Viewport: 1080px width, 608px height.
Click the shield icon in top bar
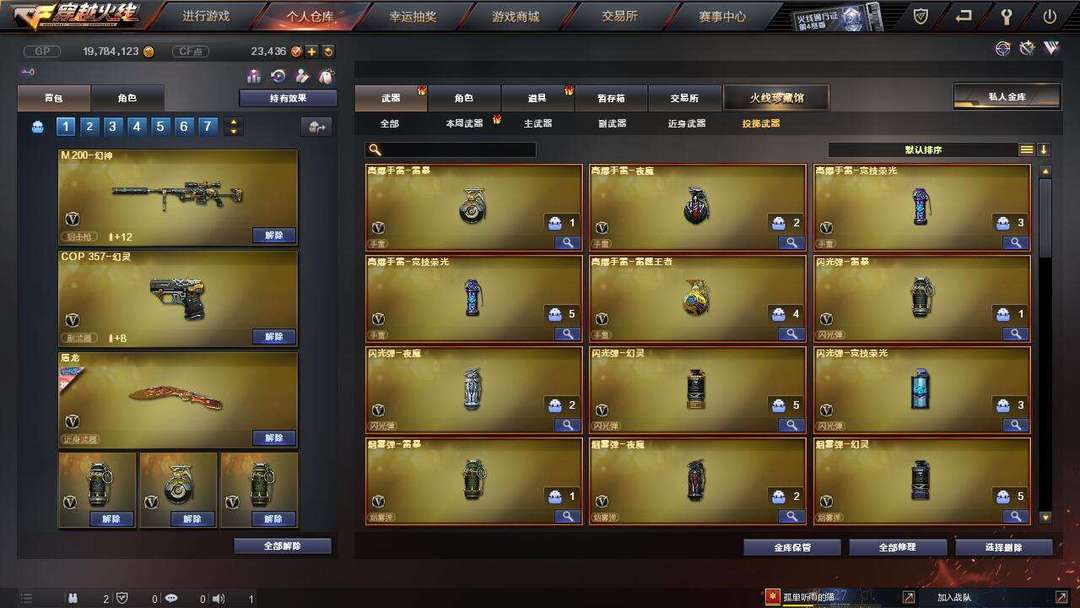[x=920, y=16]
